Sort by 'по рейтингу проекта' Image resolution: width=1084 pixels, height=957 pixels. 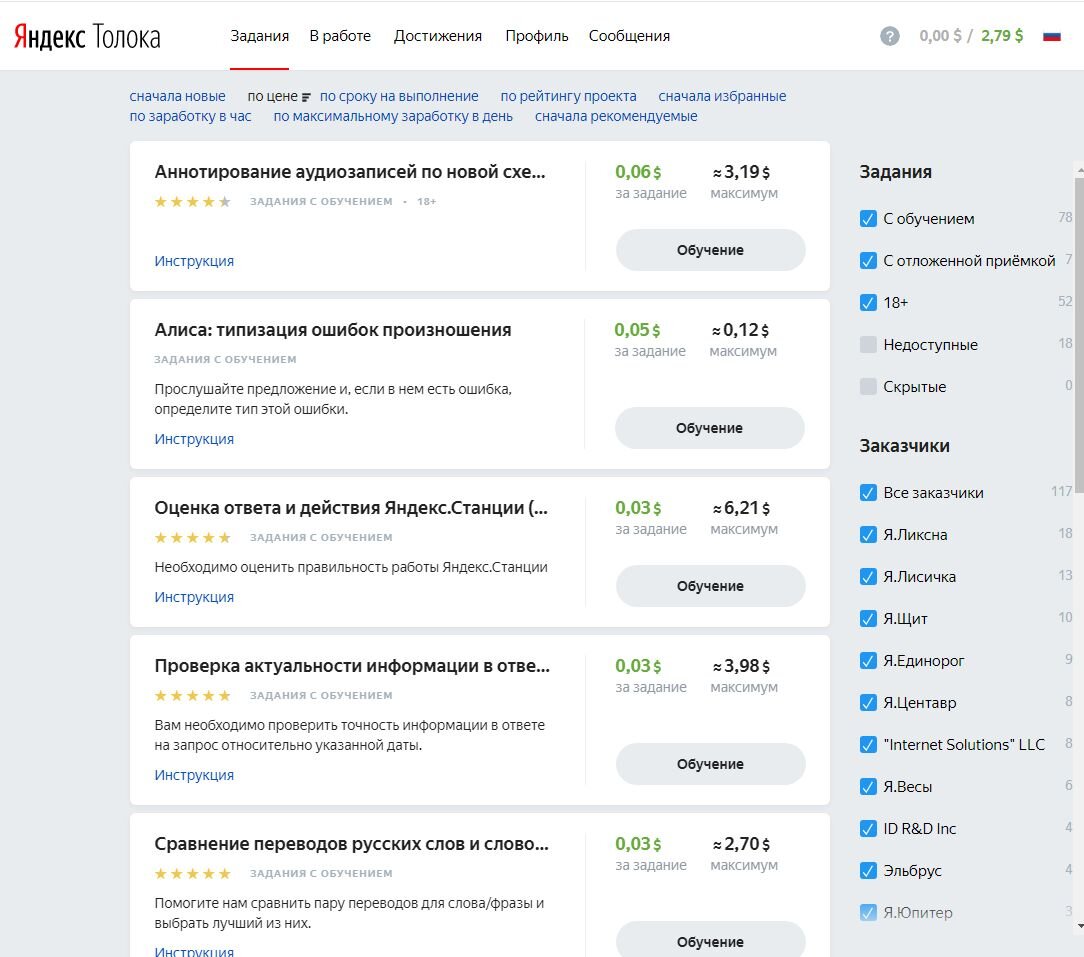click(x=568, y=96)
